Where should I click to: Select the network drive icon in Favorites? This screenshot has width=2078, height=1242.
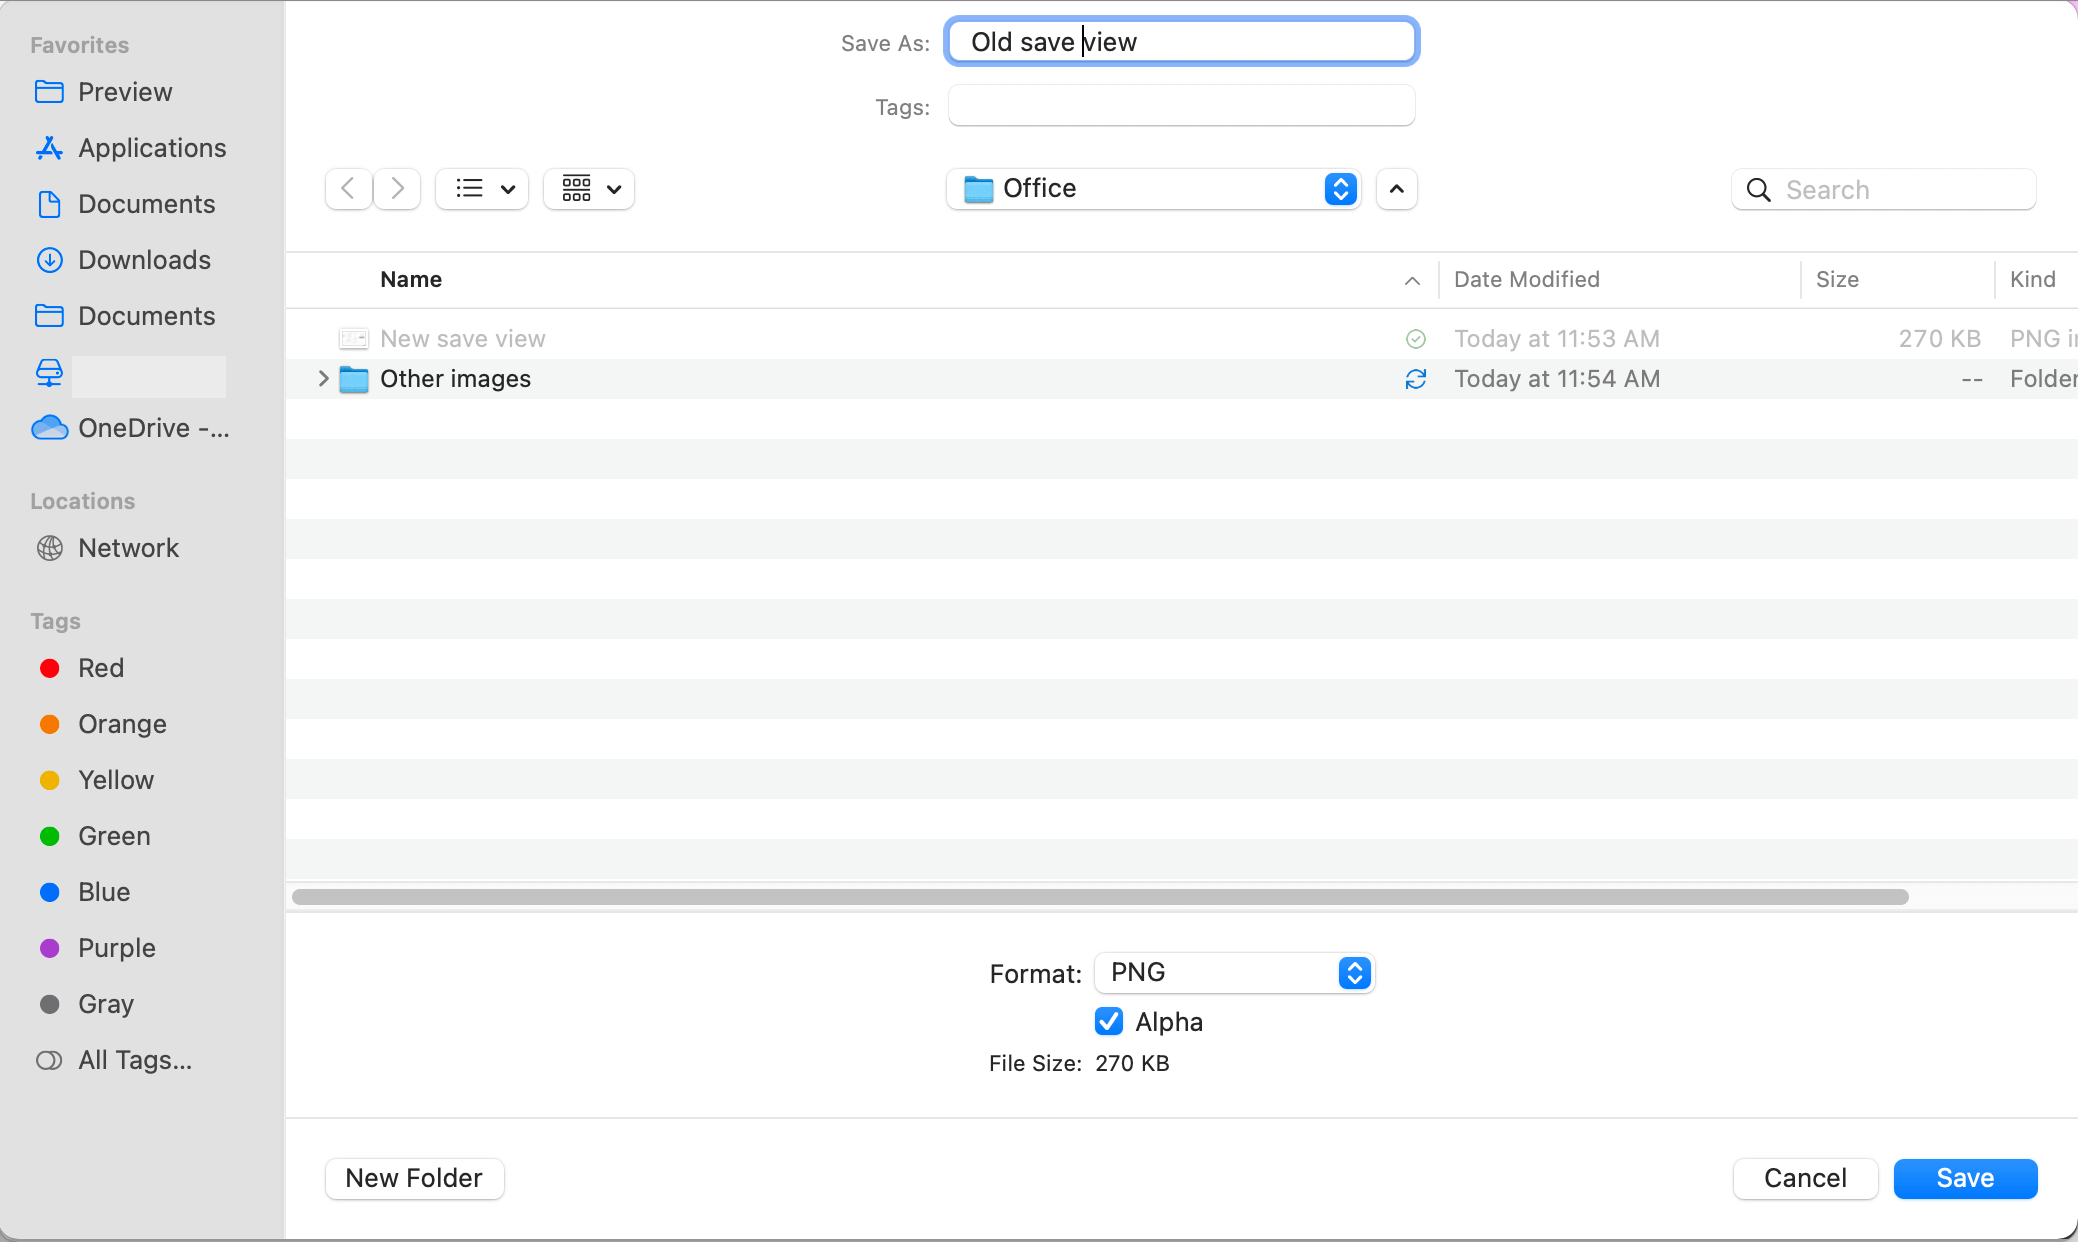click(49, 373)
